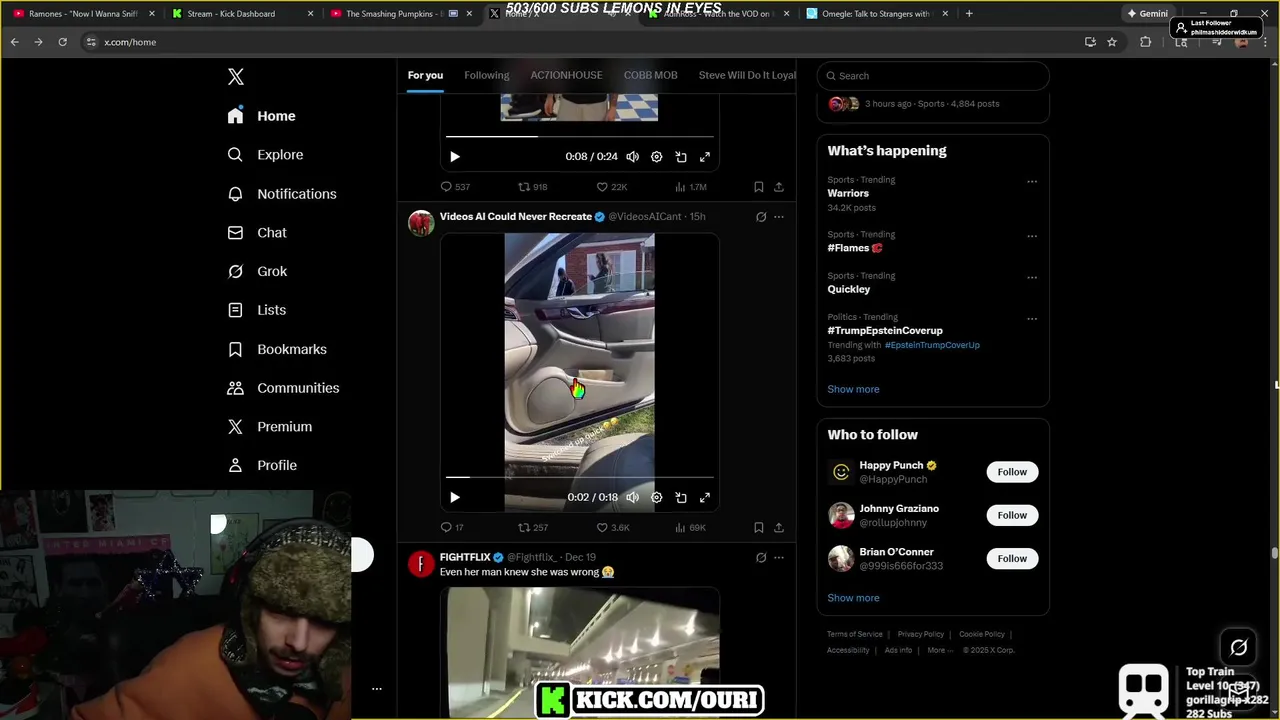This screenshot has width=1280, height=720.
Task: Open the Explore page
Action: coord(265,155)
